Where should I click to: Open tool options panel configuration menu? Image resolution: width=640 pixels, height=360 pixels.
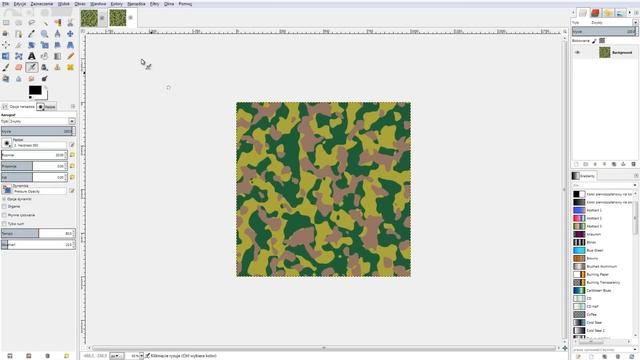coord(73,107)
